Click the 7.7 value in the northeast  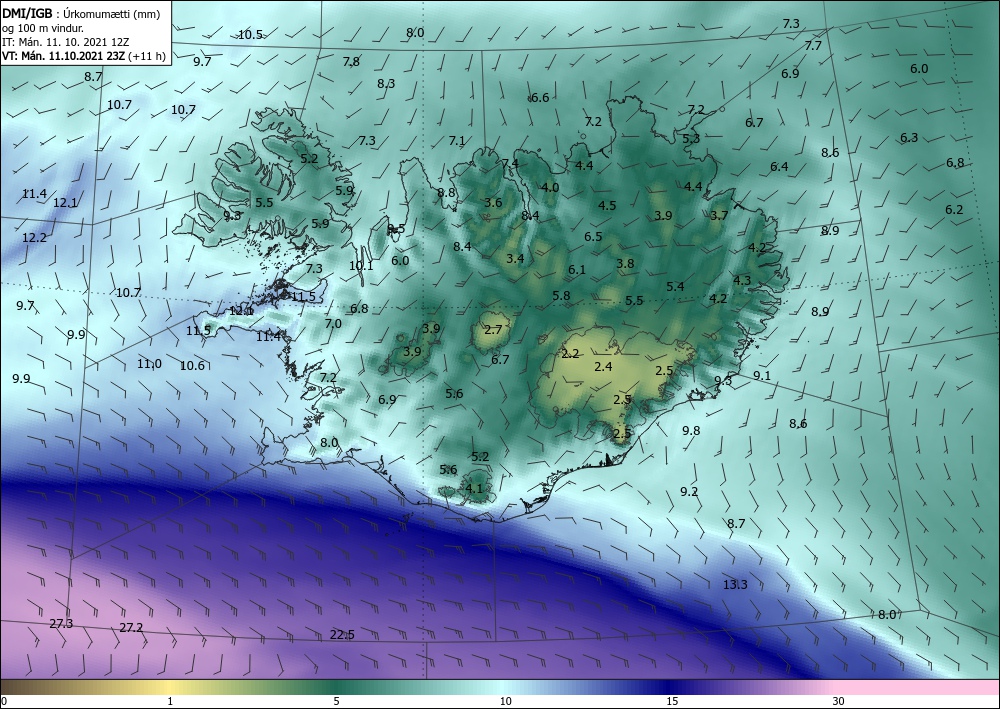point(813,46)
